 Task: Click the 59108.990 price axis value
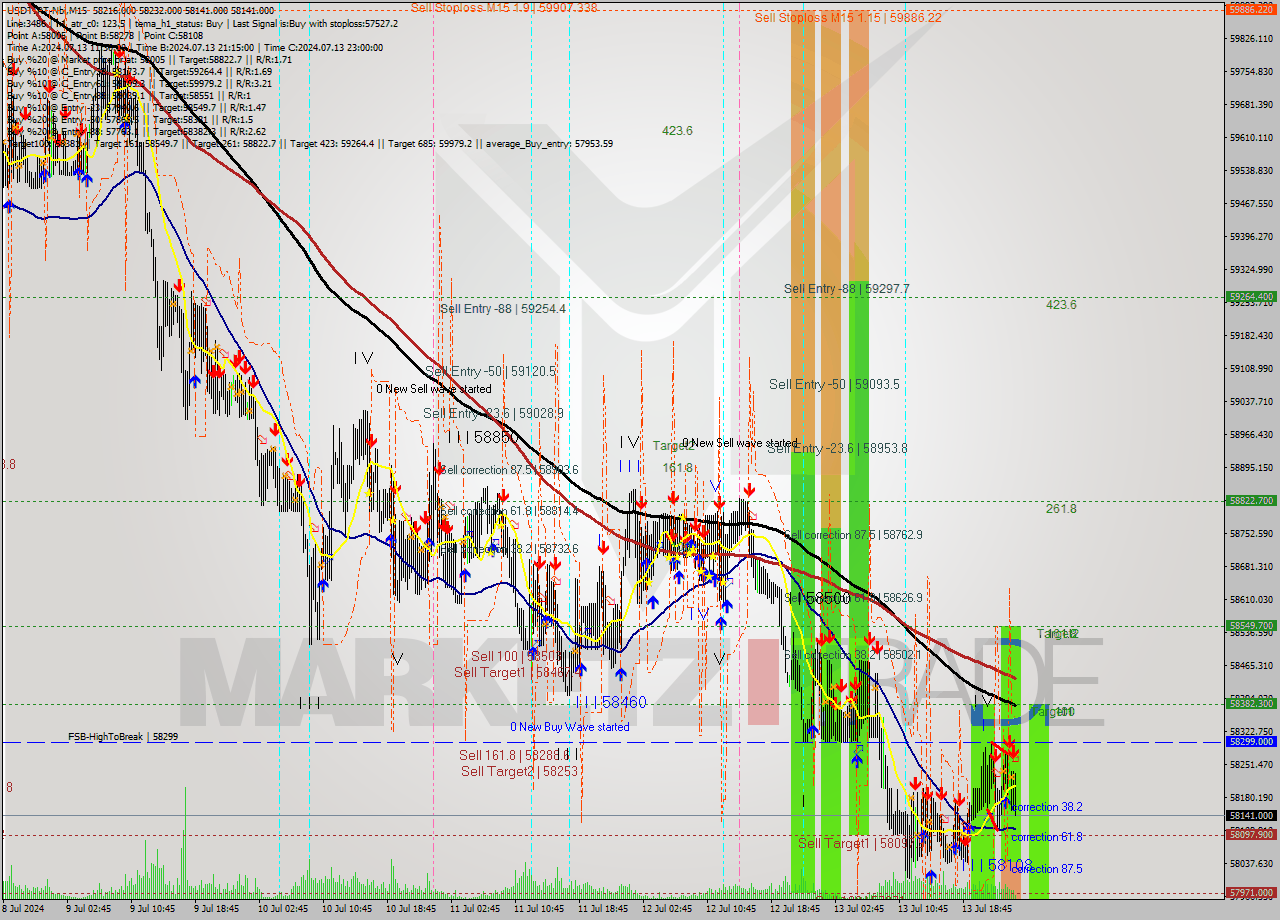point(1251,368)
